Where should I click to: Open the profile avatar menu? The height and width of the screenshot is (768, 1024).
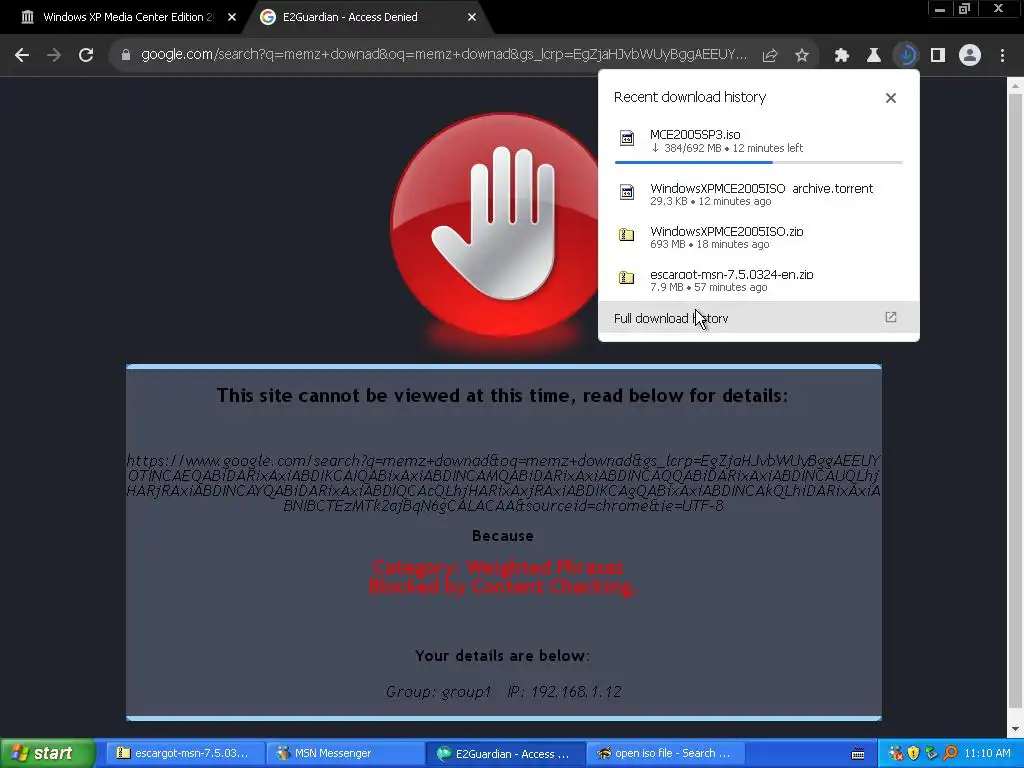click(970, 56)
